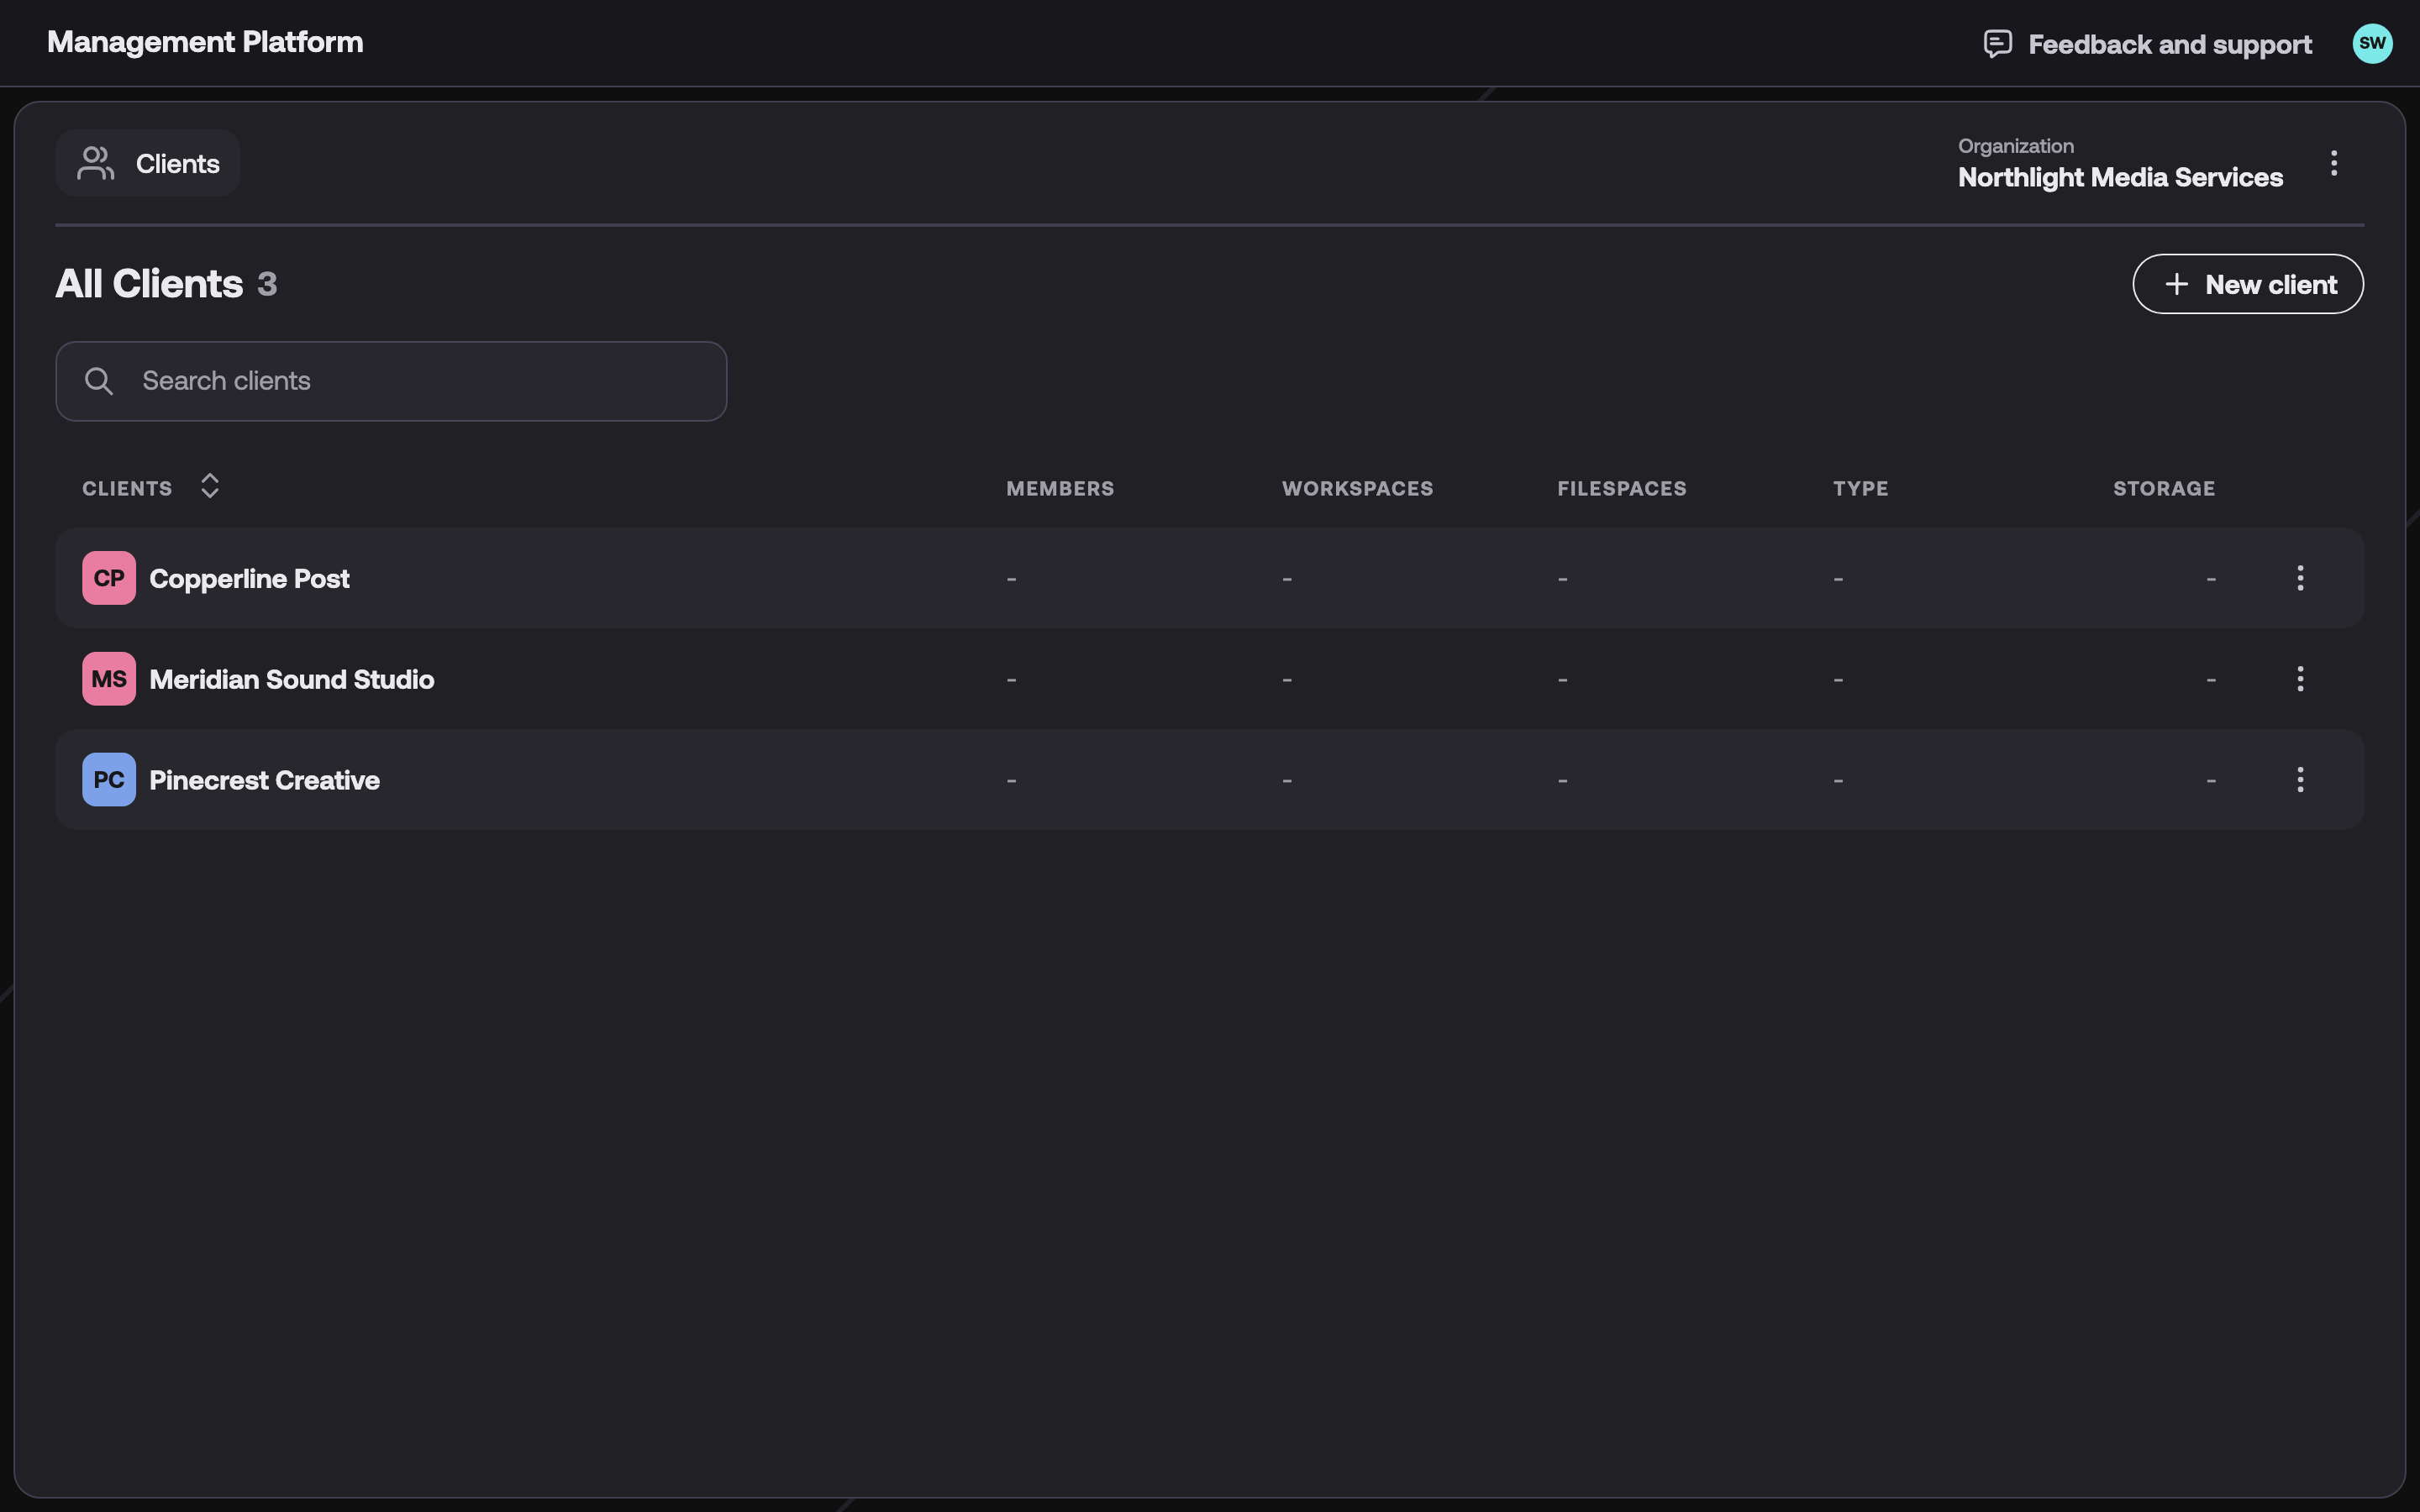Click the MS avatar for Meridian Sound Studio

(x=109, y=679)
